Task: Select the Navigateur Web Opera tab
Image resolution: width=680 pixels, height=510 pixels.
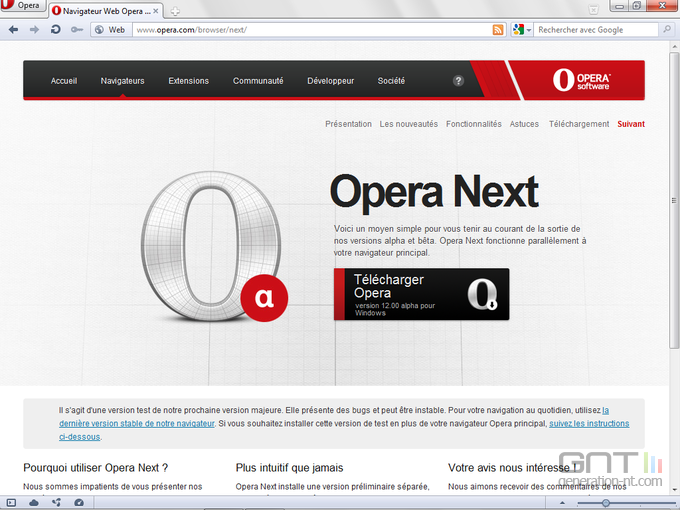Action: [106, 11]
